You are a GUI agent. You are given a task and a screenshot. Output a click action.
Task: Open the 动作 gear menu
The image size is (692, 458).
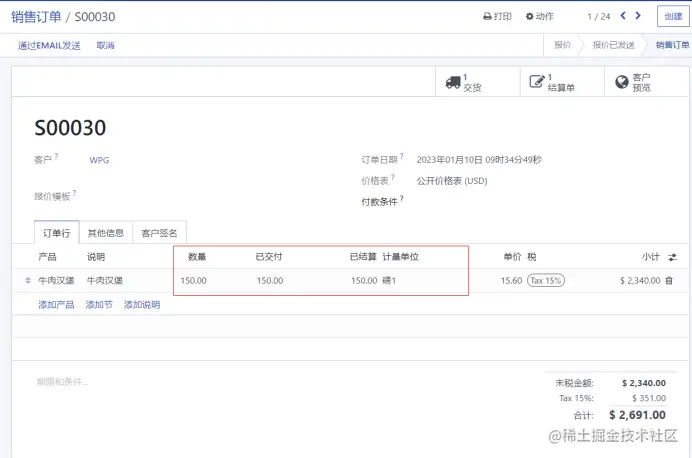[x=539, y=16]
